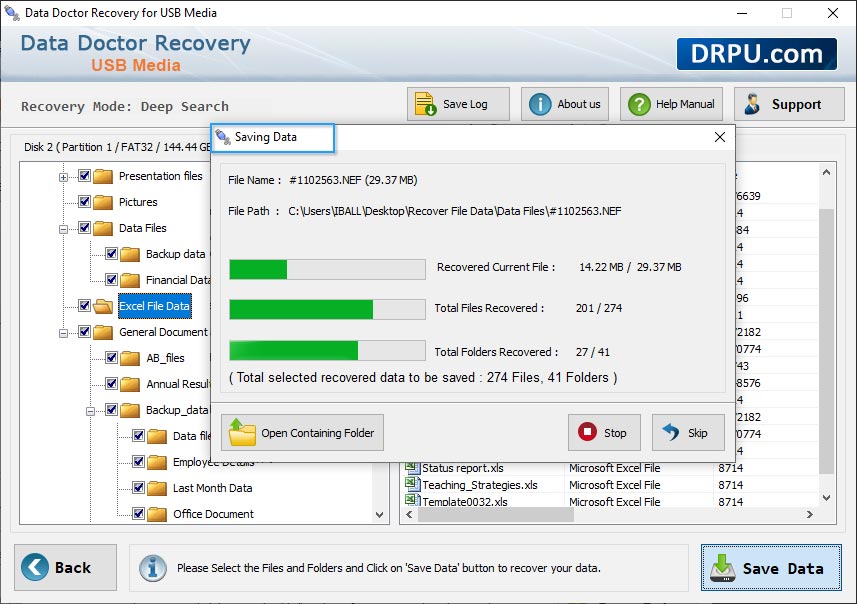This screenshot has width=857, height=604.
Task: Toggle the Financial Data checkbox
Action: click(111, 279)
